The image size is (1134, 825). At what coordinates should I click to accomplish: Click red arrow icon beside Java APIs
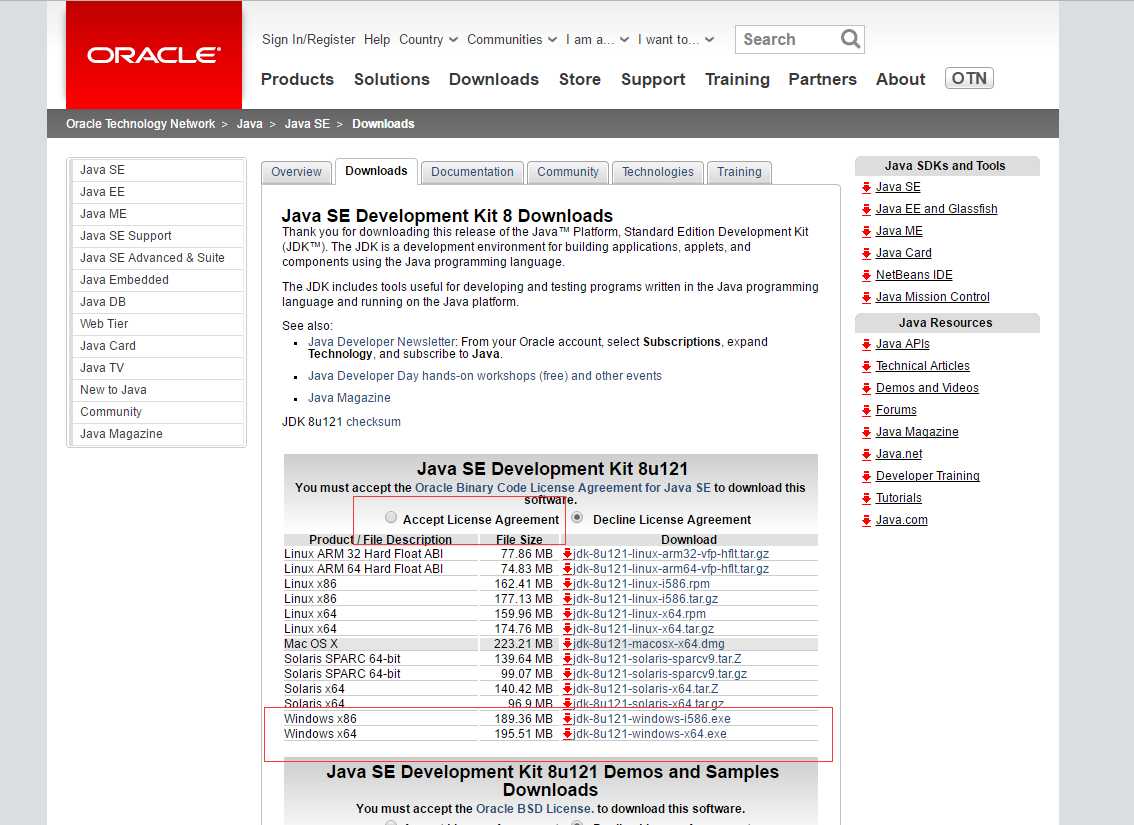[x=866, y=345]
